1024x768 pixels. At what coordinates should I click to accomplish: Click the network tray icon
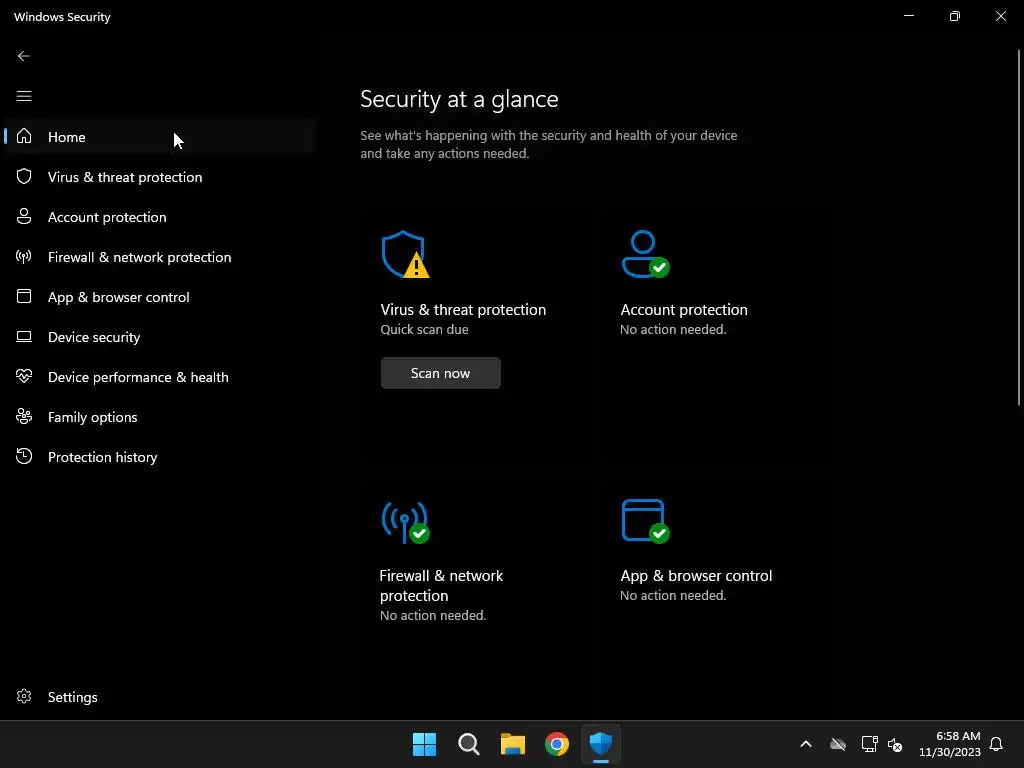coord(869,744)
